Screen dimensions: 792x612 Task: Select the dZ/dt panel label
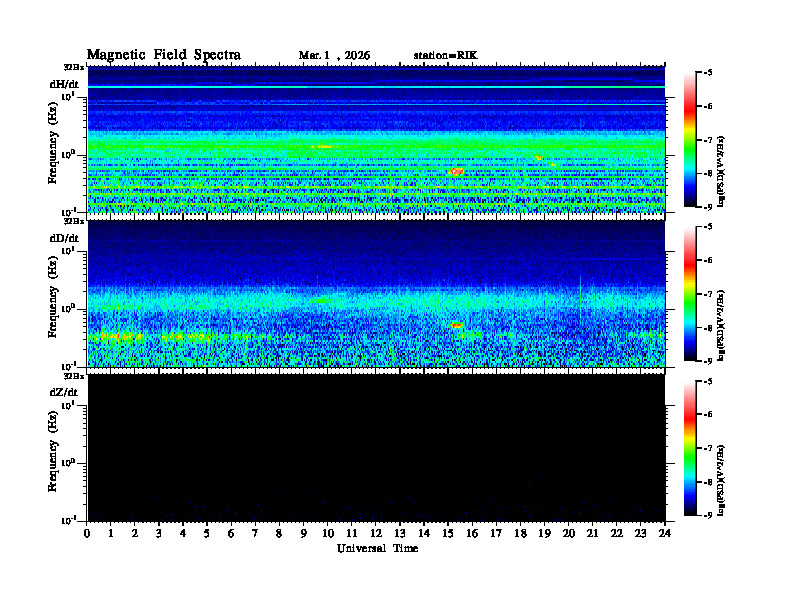click(64, 392)
